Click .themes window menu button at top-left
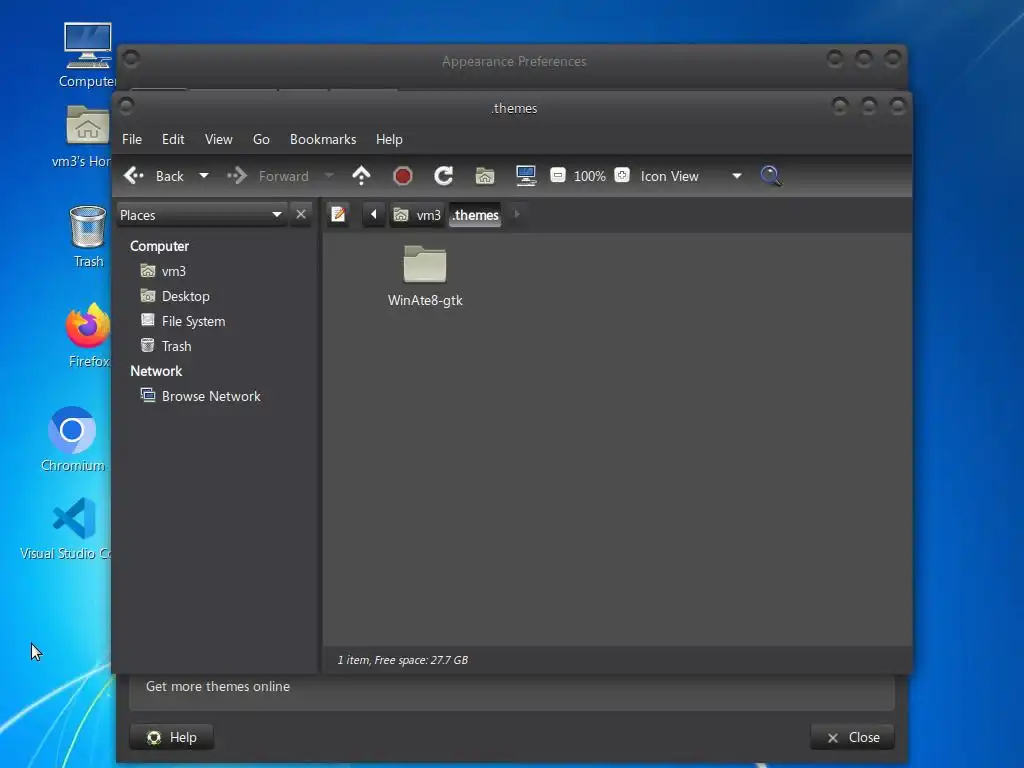Viewport: 1024px width, 768px height. coord(127,106)
